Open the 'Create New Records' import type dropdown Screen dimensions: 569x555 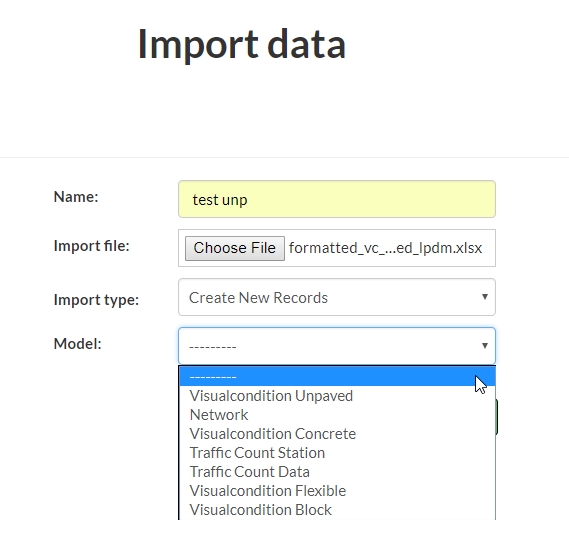click(x=337, y=297)
